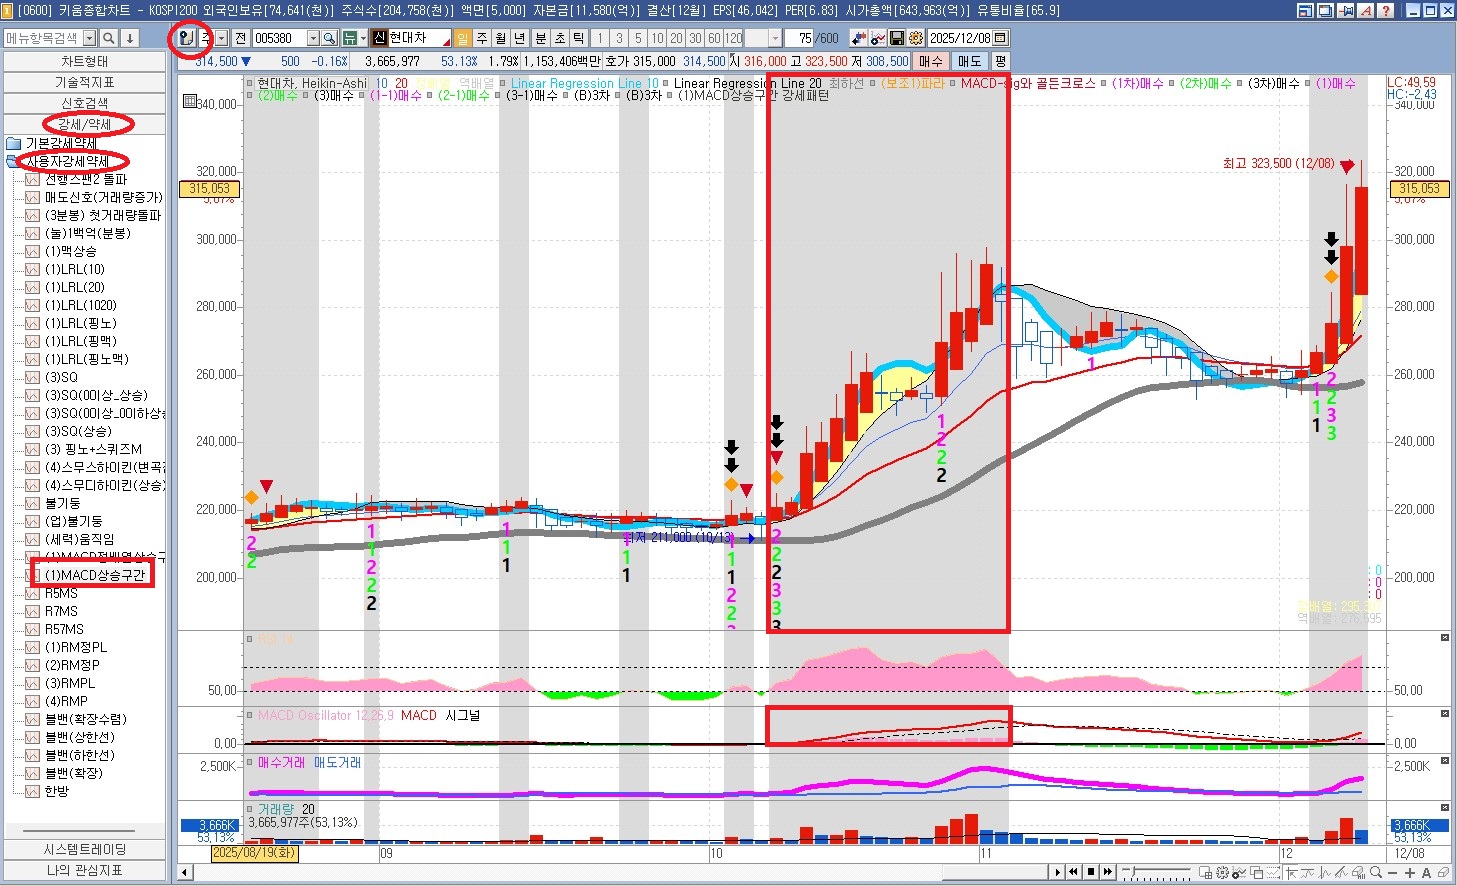Open the 강세/약세 tab
The width and height of the screenshot is (1457, 886).
tap(84, 124)
